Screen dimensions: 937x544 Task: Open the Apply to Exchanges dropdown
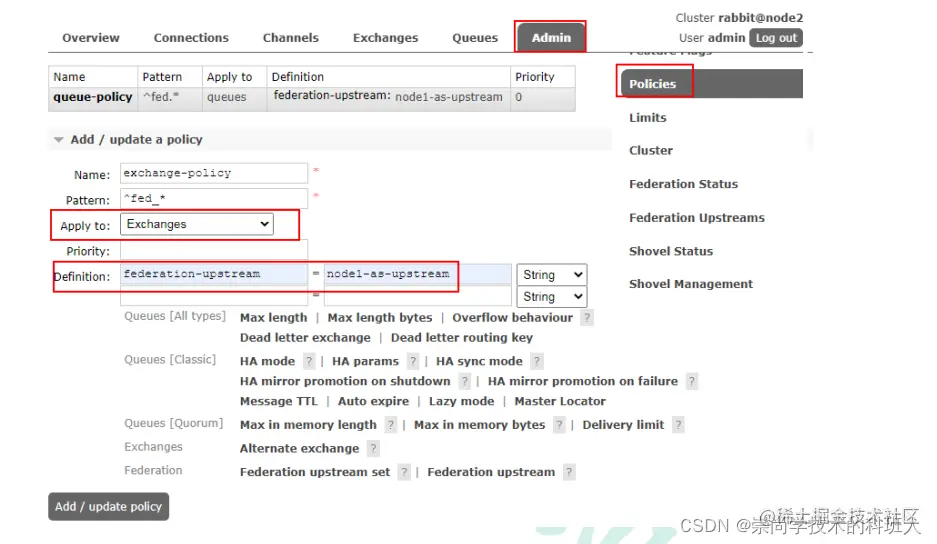coord(197,224)
